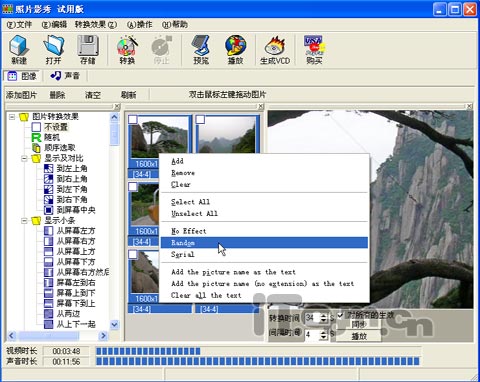This screenshot has height=382, width=480.
Task: Choose the 顺序选取 effect icon
Action: pos(36,148)
